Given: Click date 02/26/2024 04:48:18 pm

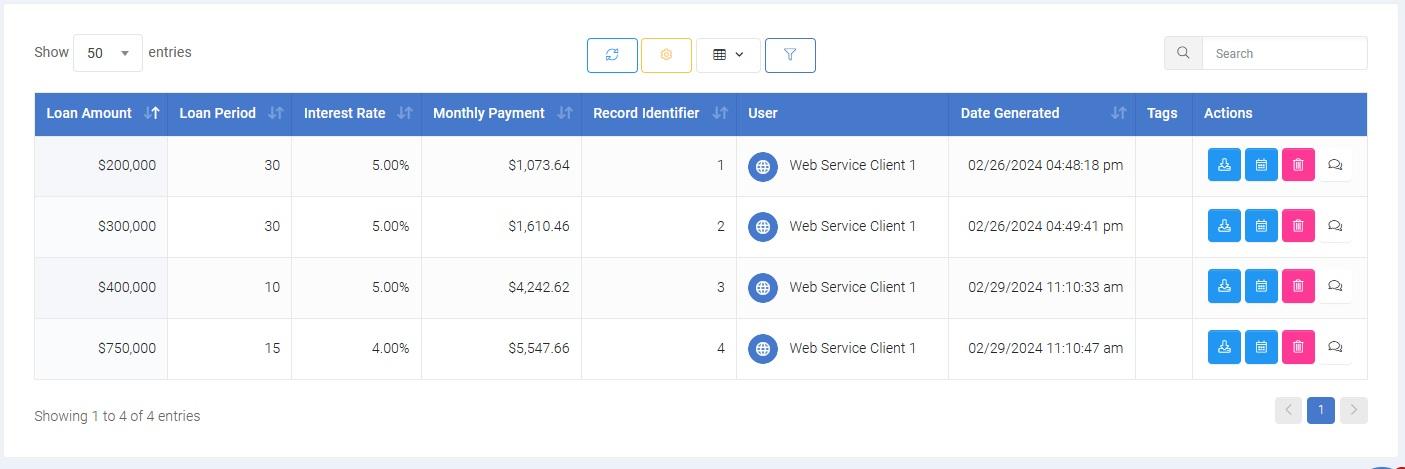Looking at the screenshot, I should point(1045,166).
